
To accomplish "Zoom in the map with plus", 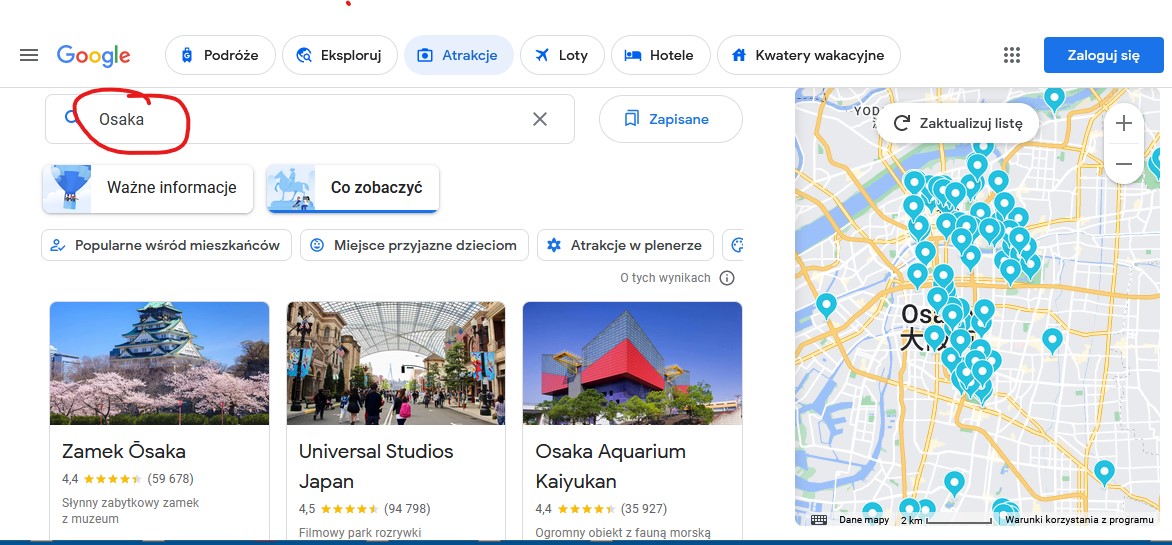I will [1123, 124].
